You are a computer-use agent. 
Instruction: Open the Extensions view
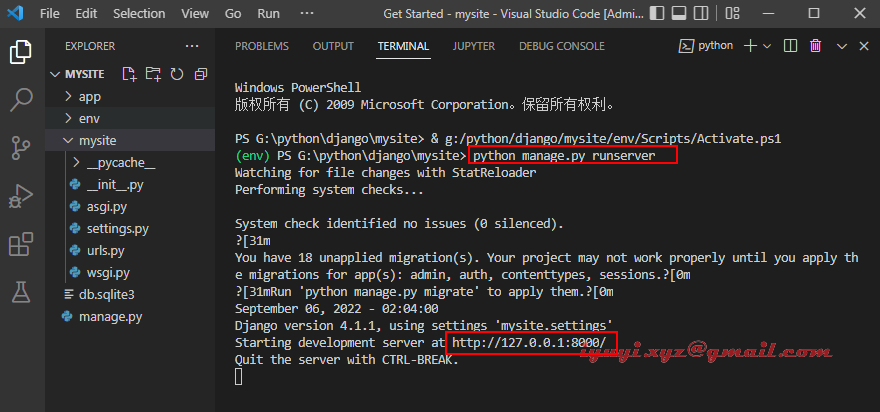[x=22, y=244]
